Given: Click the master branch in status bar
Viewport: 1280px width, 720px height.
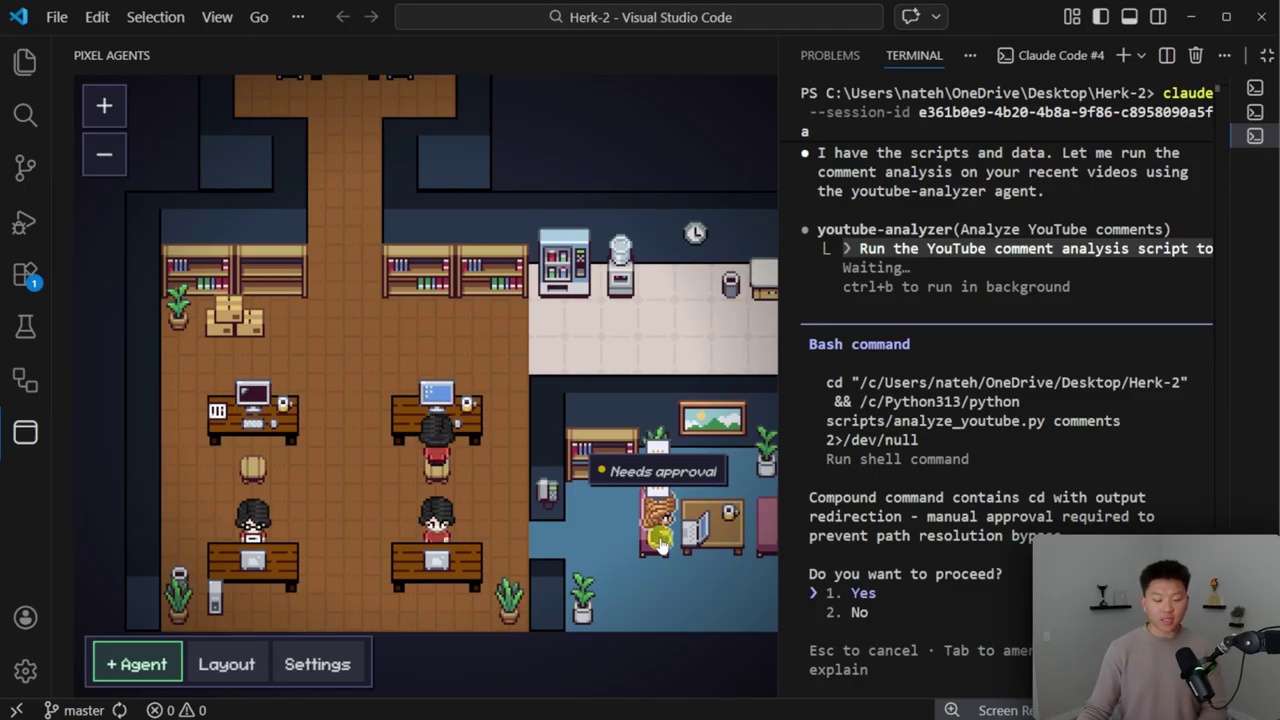Looking at the screenshot, I should pos(74,710).
